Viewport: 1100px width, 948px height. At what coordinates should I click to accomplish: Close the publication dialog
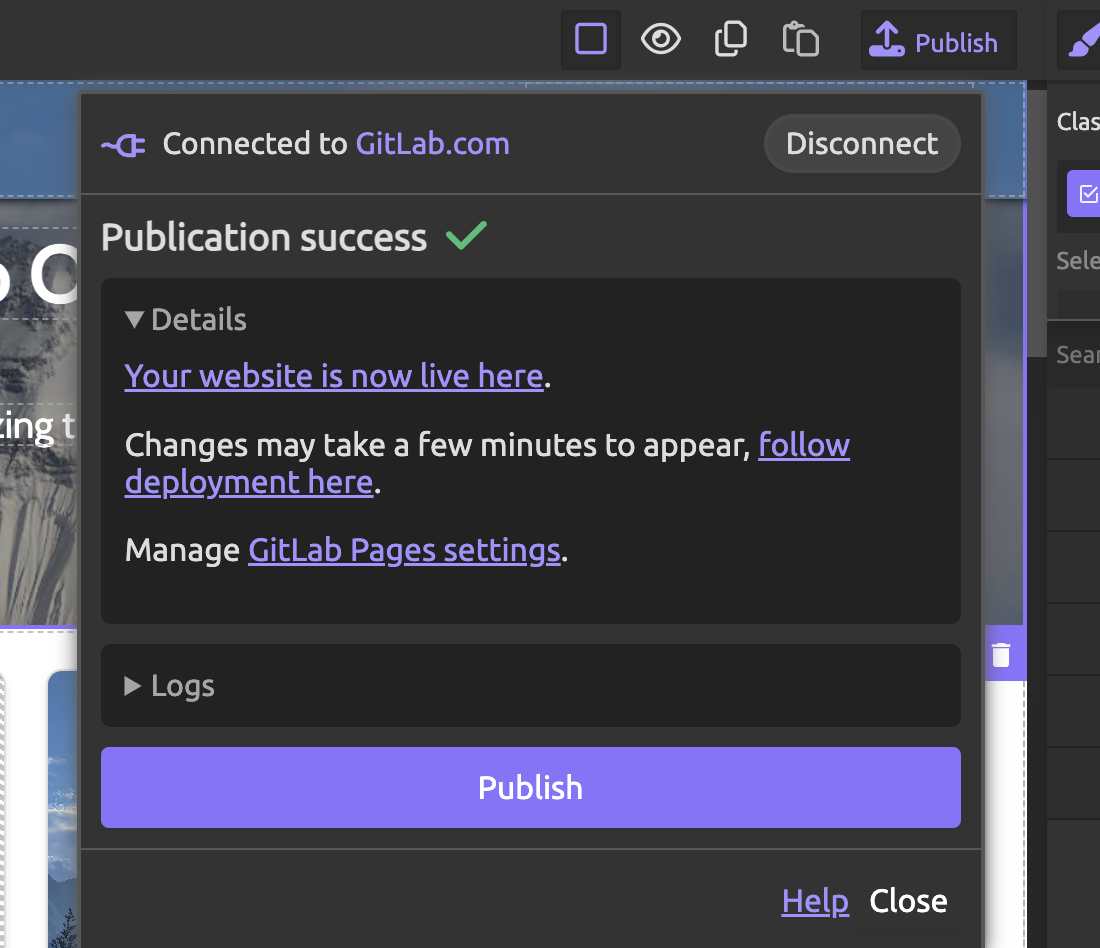pyautogui.click(x=908, y=900)
